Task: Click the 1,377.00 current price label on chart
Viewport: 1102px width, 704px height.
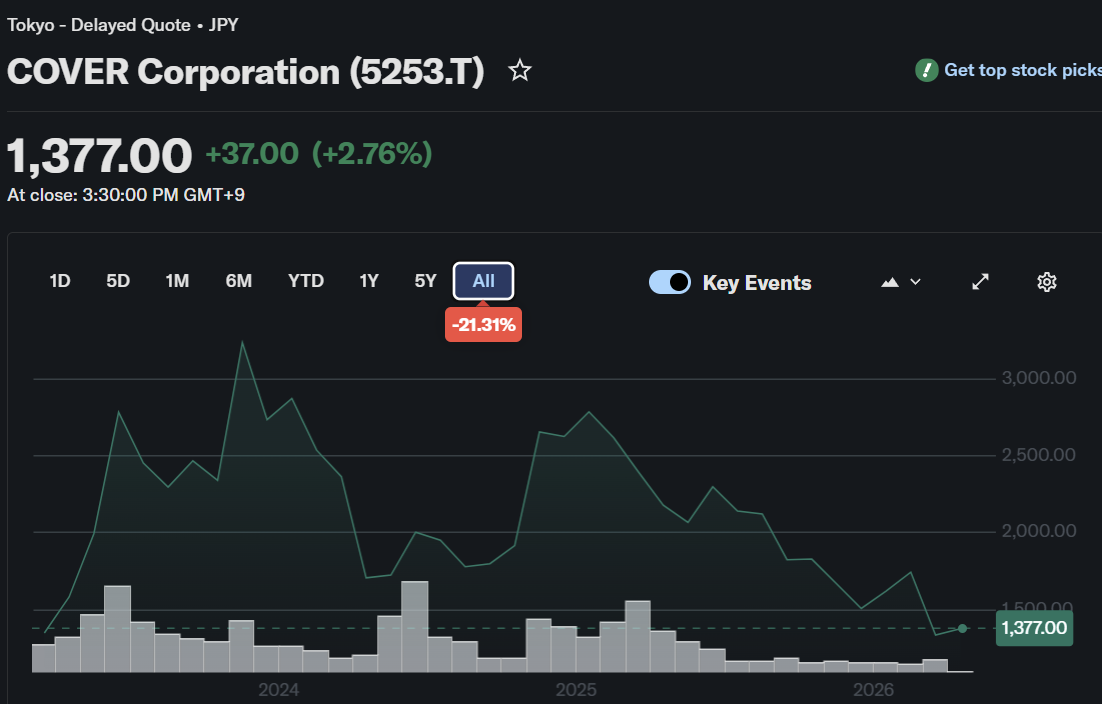Action: [1034, 627]
